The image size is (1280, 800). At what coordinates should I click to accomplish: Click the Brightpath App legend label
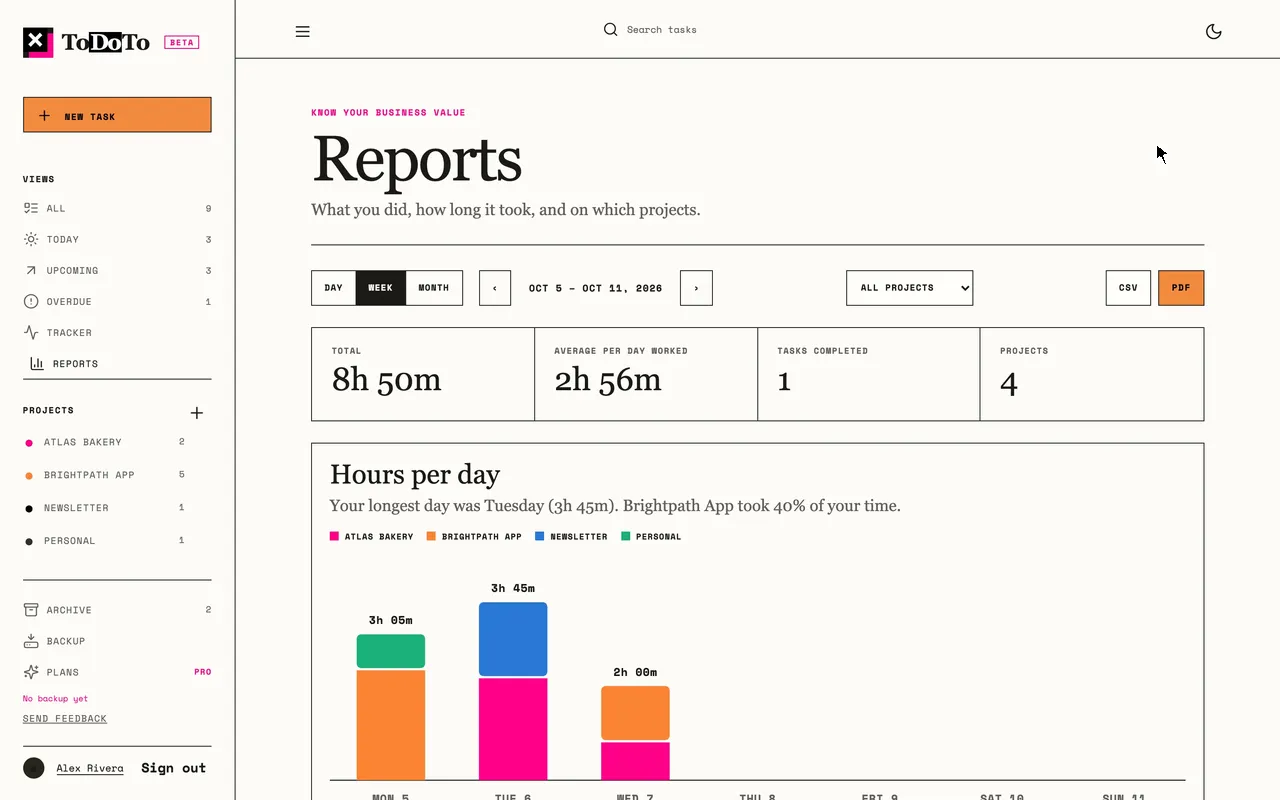point(482,537)
